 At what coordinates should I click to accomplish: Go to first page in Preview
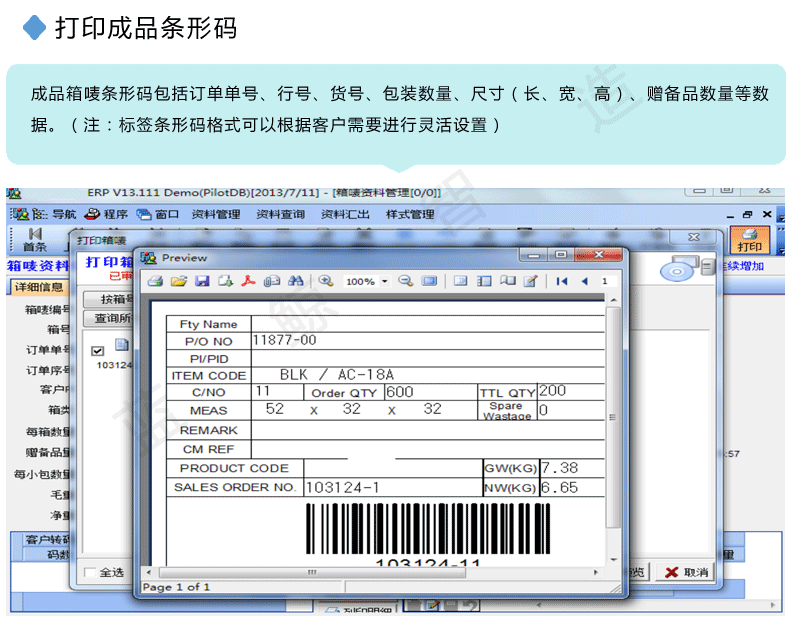[562, 282]
